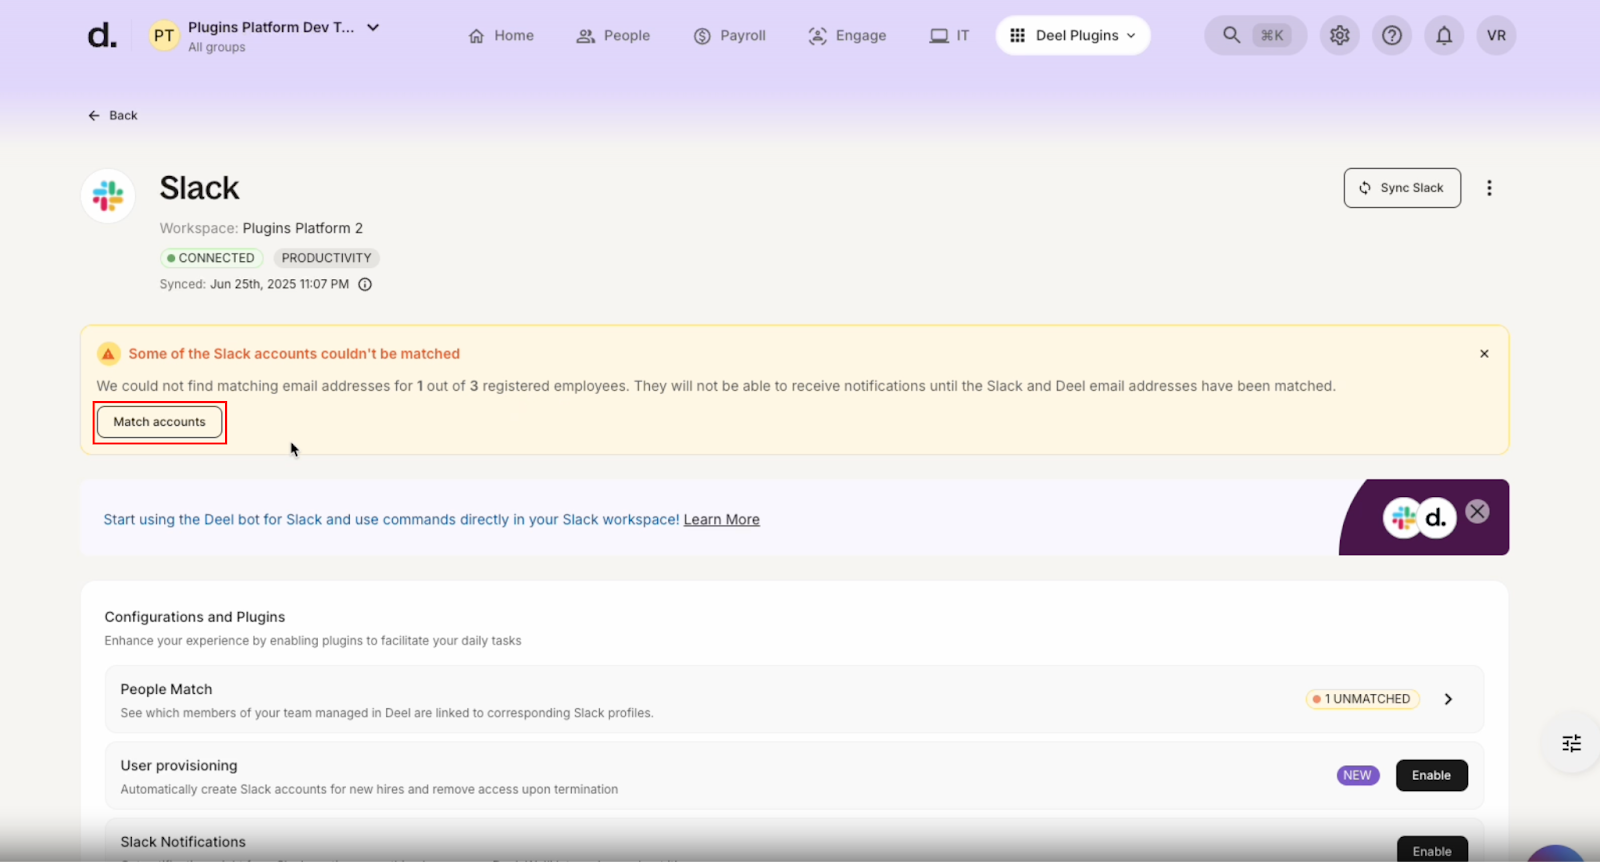
Task: Open the three-dot more options menu
Action: (1489, 188)
